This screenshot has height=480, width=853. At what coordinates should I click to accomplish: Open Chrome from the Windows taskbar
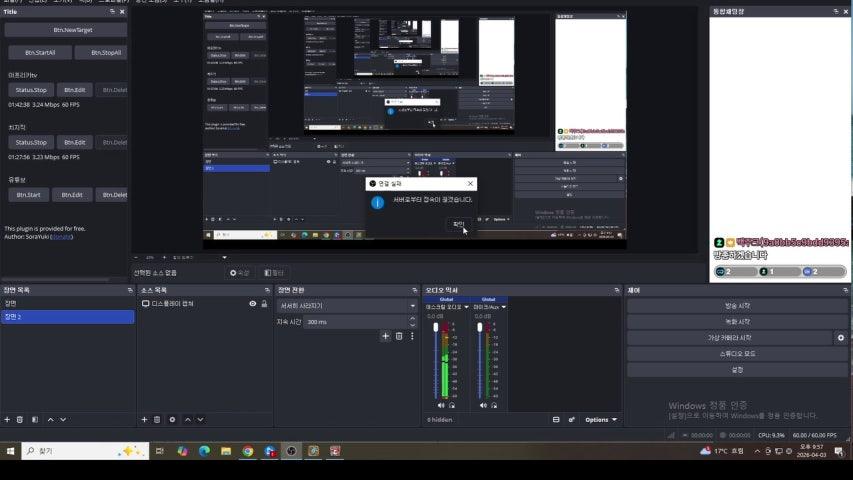click(247, 451)
